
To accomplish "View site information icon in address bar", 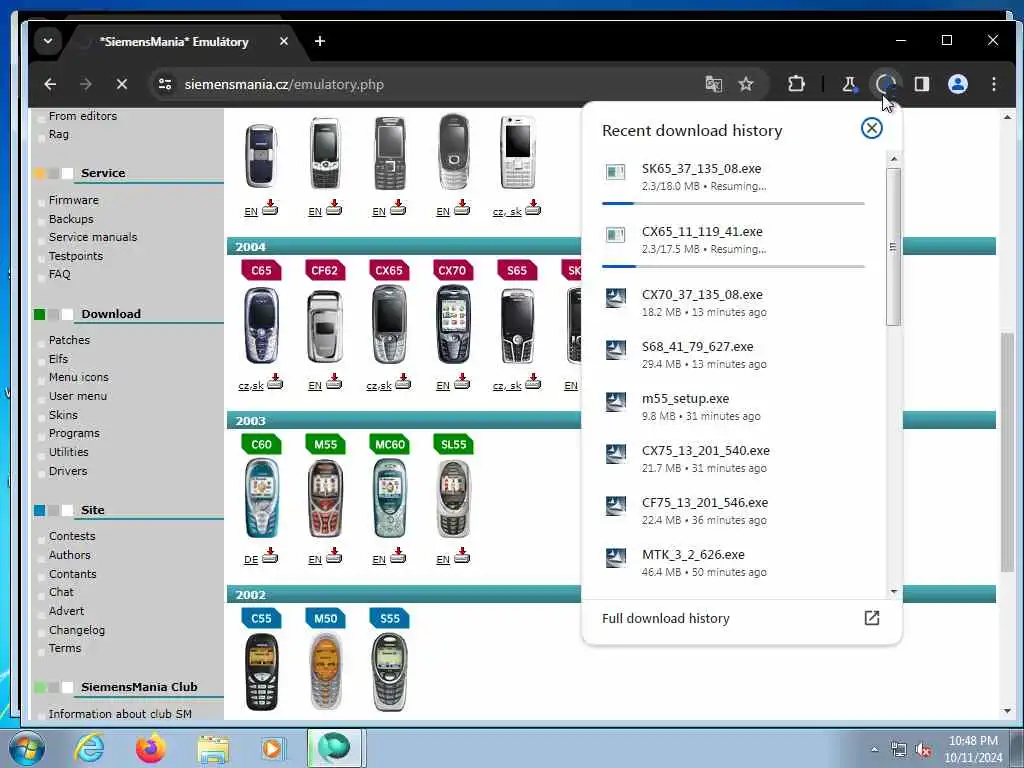I will point(165,84).
